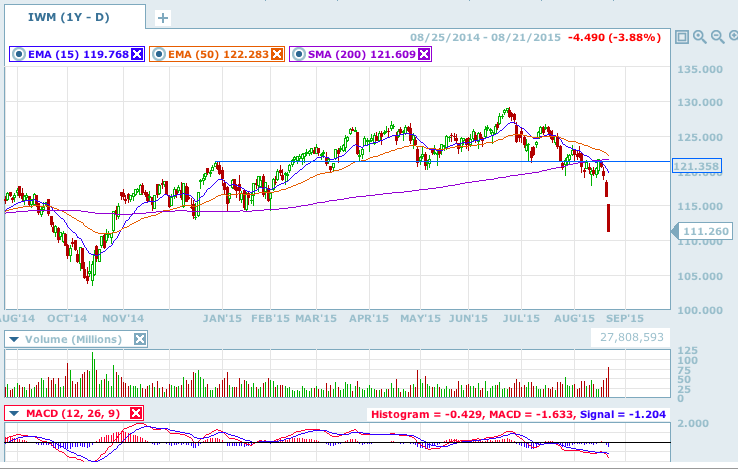The width and height of the screenshot is (738, 469).
Task: Click the SMA (200) 121.609 label
Action: click(361, 55)
